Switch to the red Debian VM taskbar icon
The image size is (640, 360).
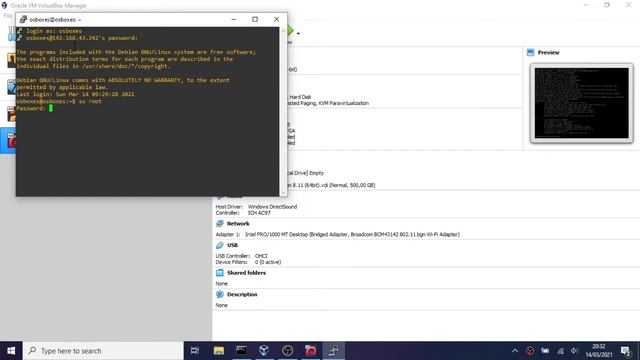(x=311, y=351)
